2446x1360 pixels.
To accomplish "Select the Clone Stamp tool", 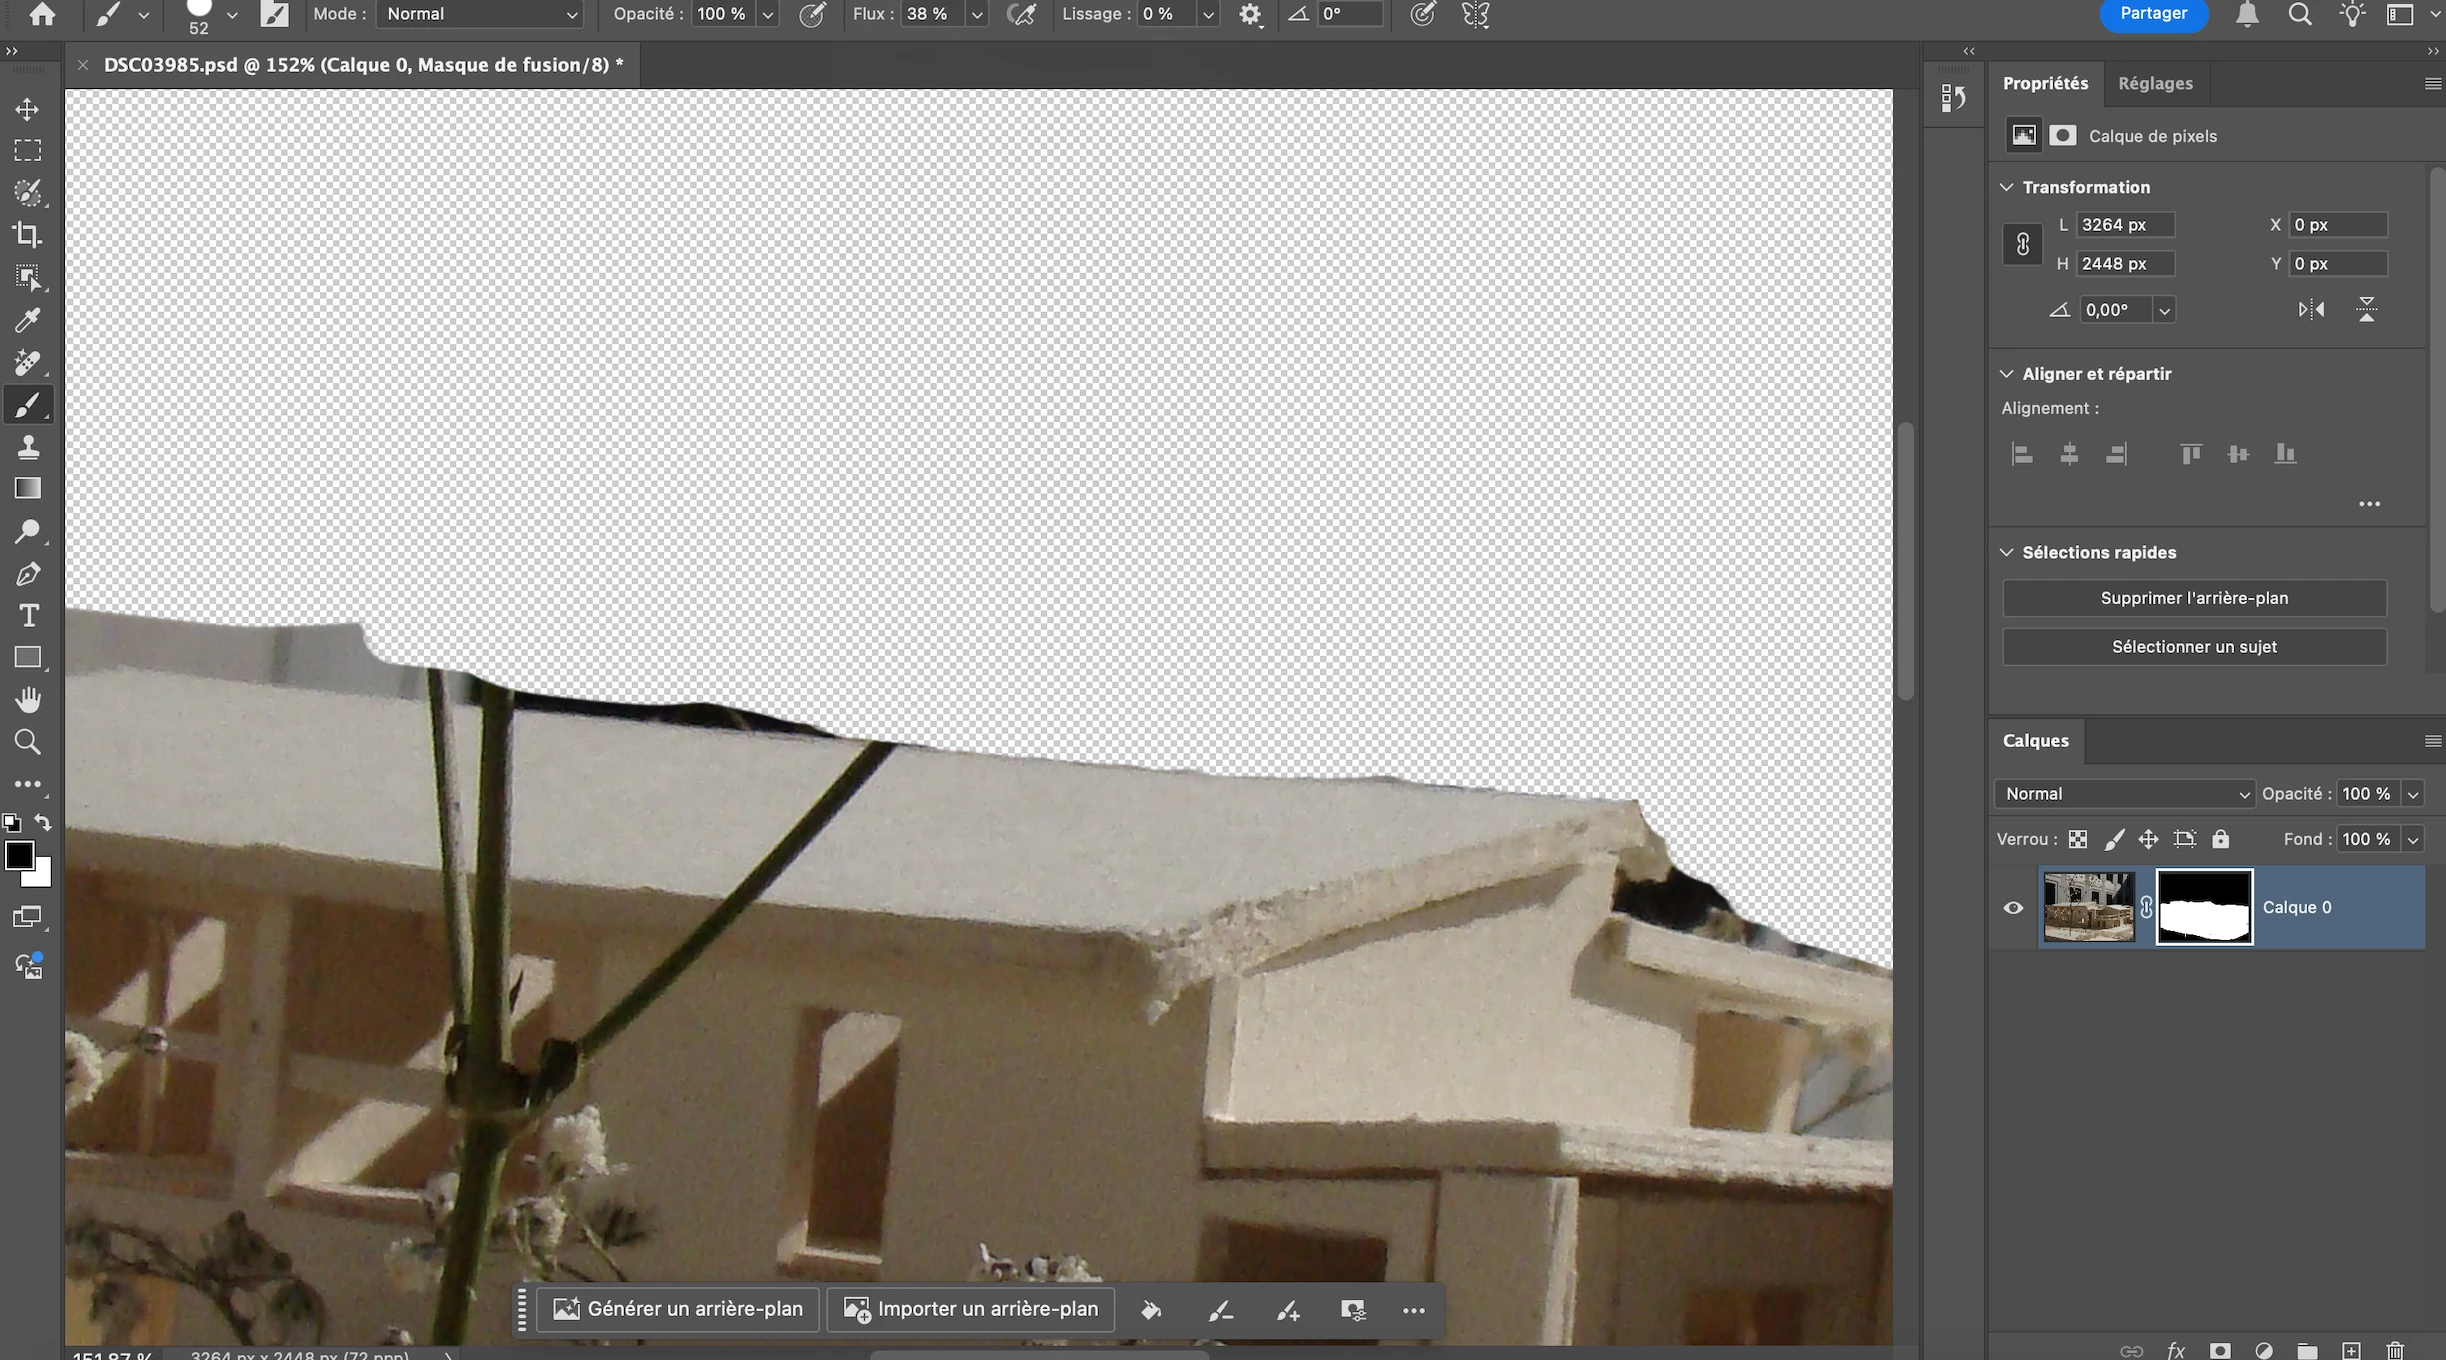I will point(27,447).
